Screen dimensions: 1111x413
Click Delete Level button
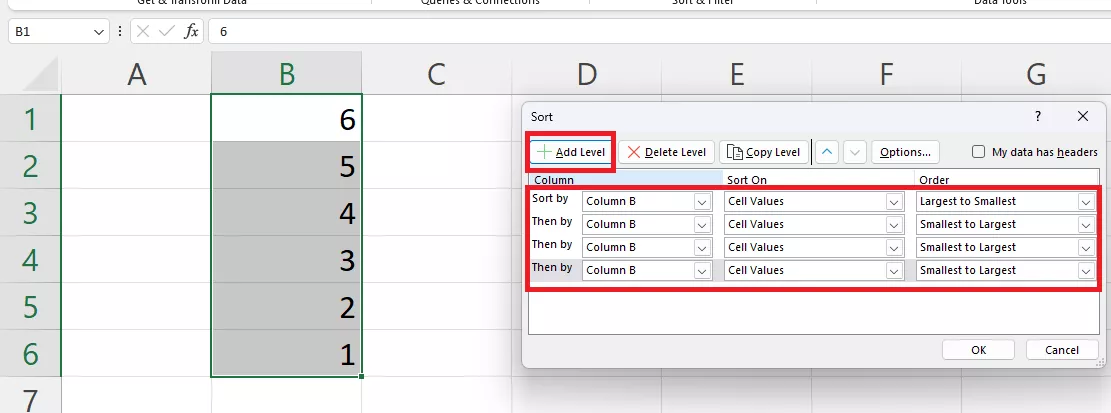[666, 152]
